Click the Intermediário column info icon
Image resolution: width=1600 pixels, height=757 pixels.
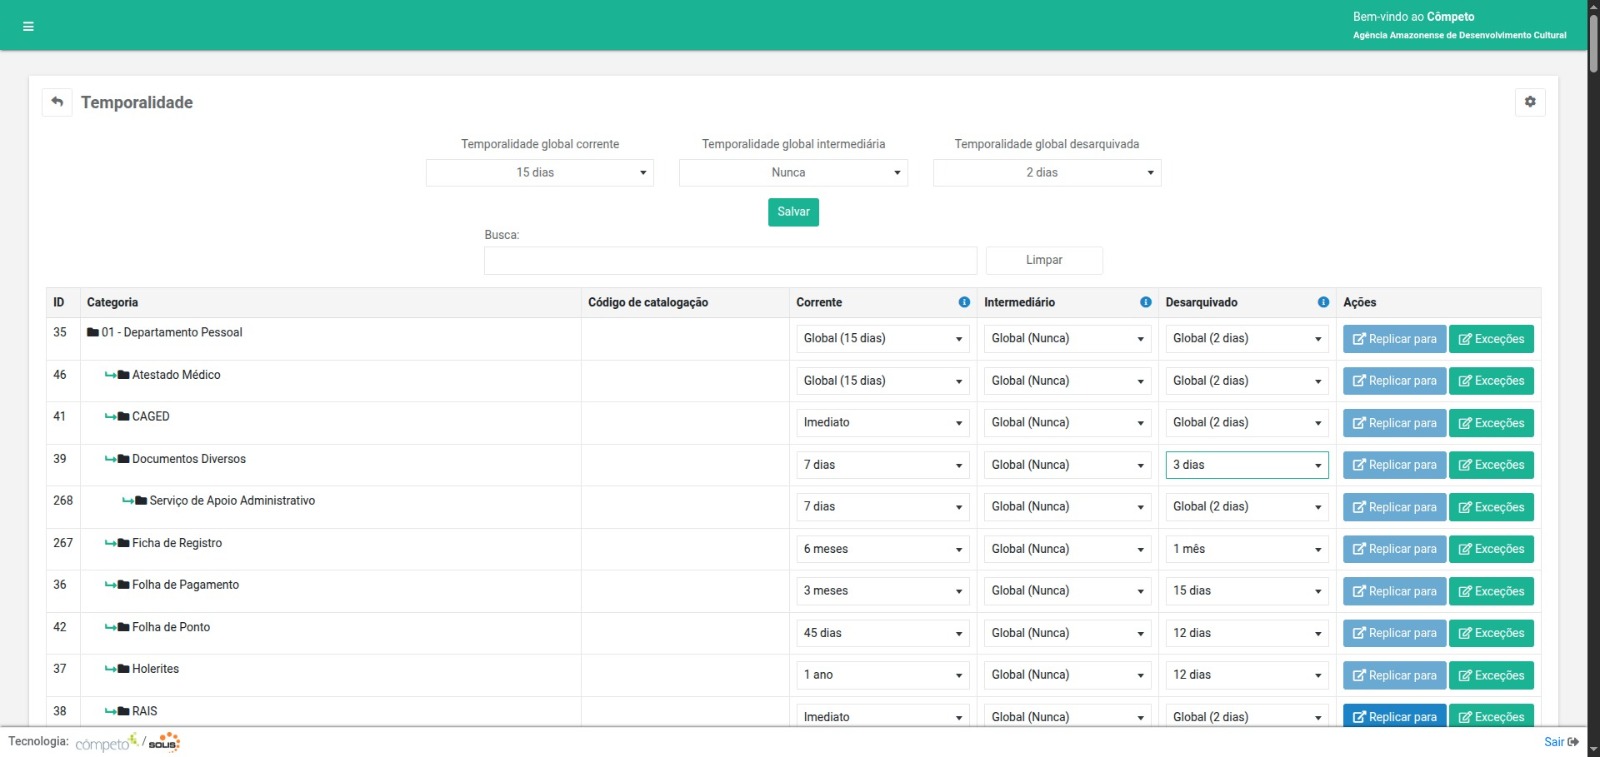pos(1145,302)
